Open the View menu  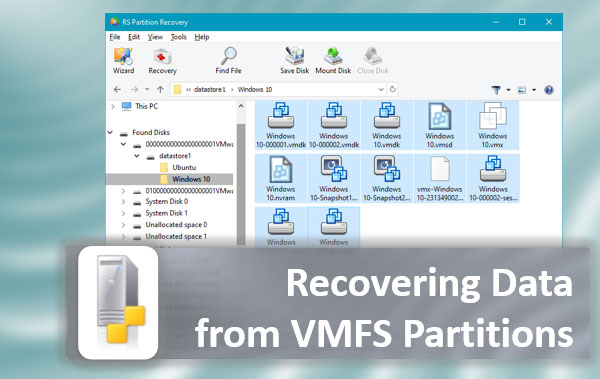click(x=155, y=37)
